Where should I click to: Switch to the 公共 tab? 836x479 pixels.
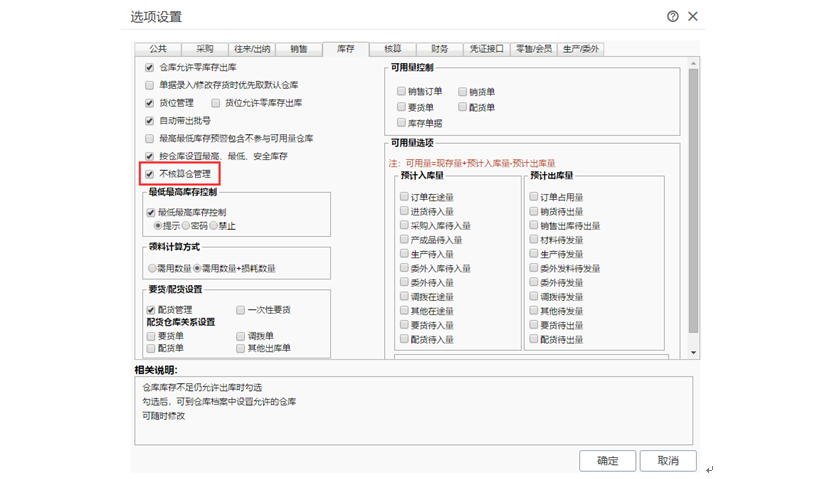click(x=158, y=49)
